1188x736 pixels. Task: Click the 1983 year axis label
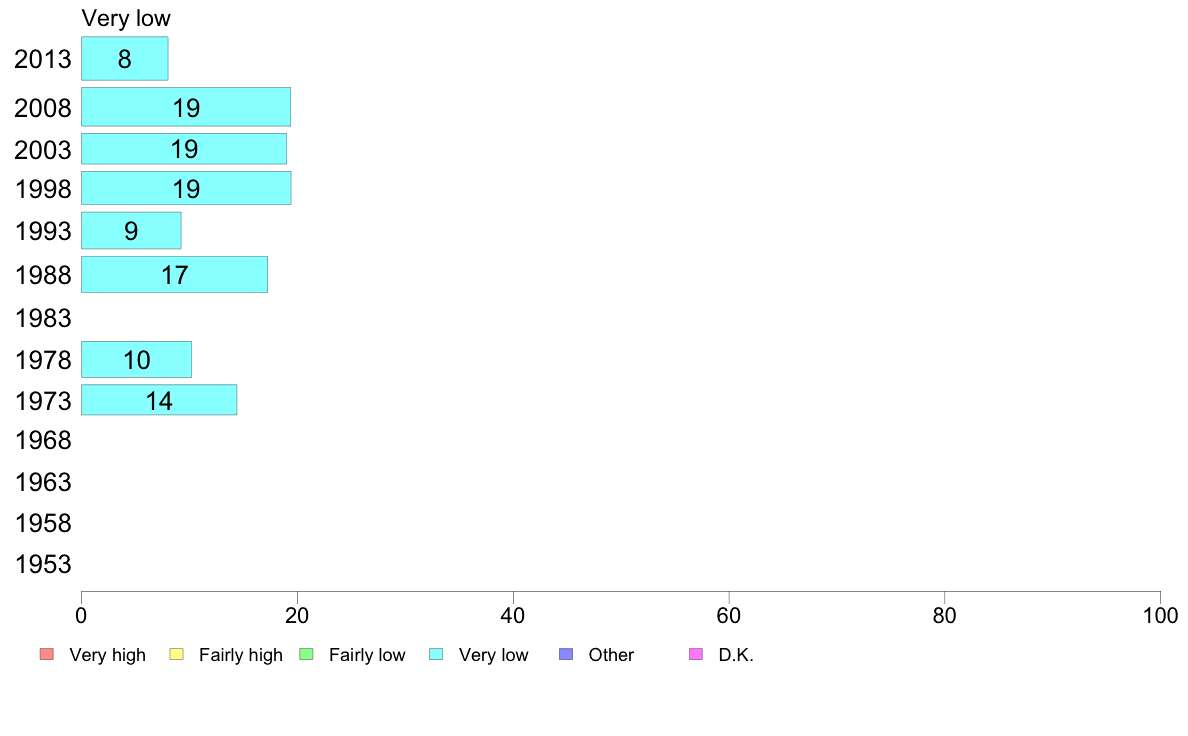click(x=43, y=318)
